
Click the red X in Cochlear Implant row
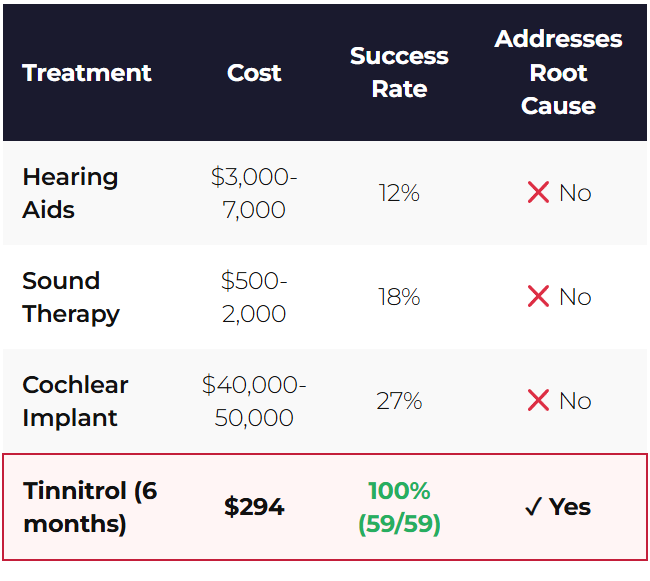click(538, 401)
